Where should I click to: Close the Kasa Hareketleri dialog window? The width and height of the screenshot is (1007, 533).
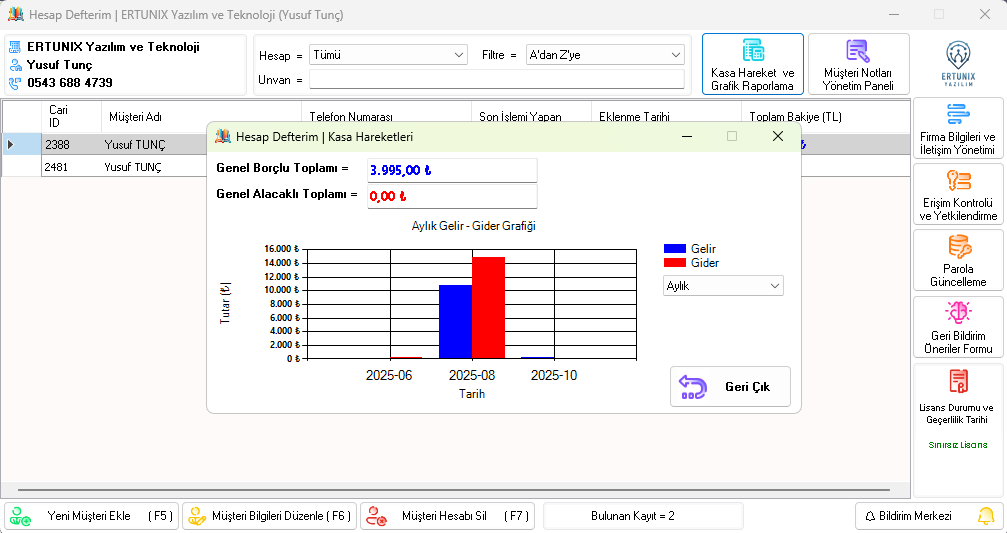point(777,136)
